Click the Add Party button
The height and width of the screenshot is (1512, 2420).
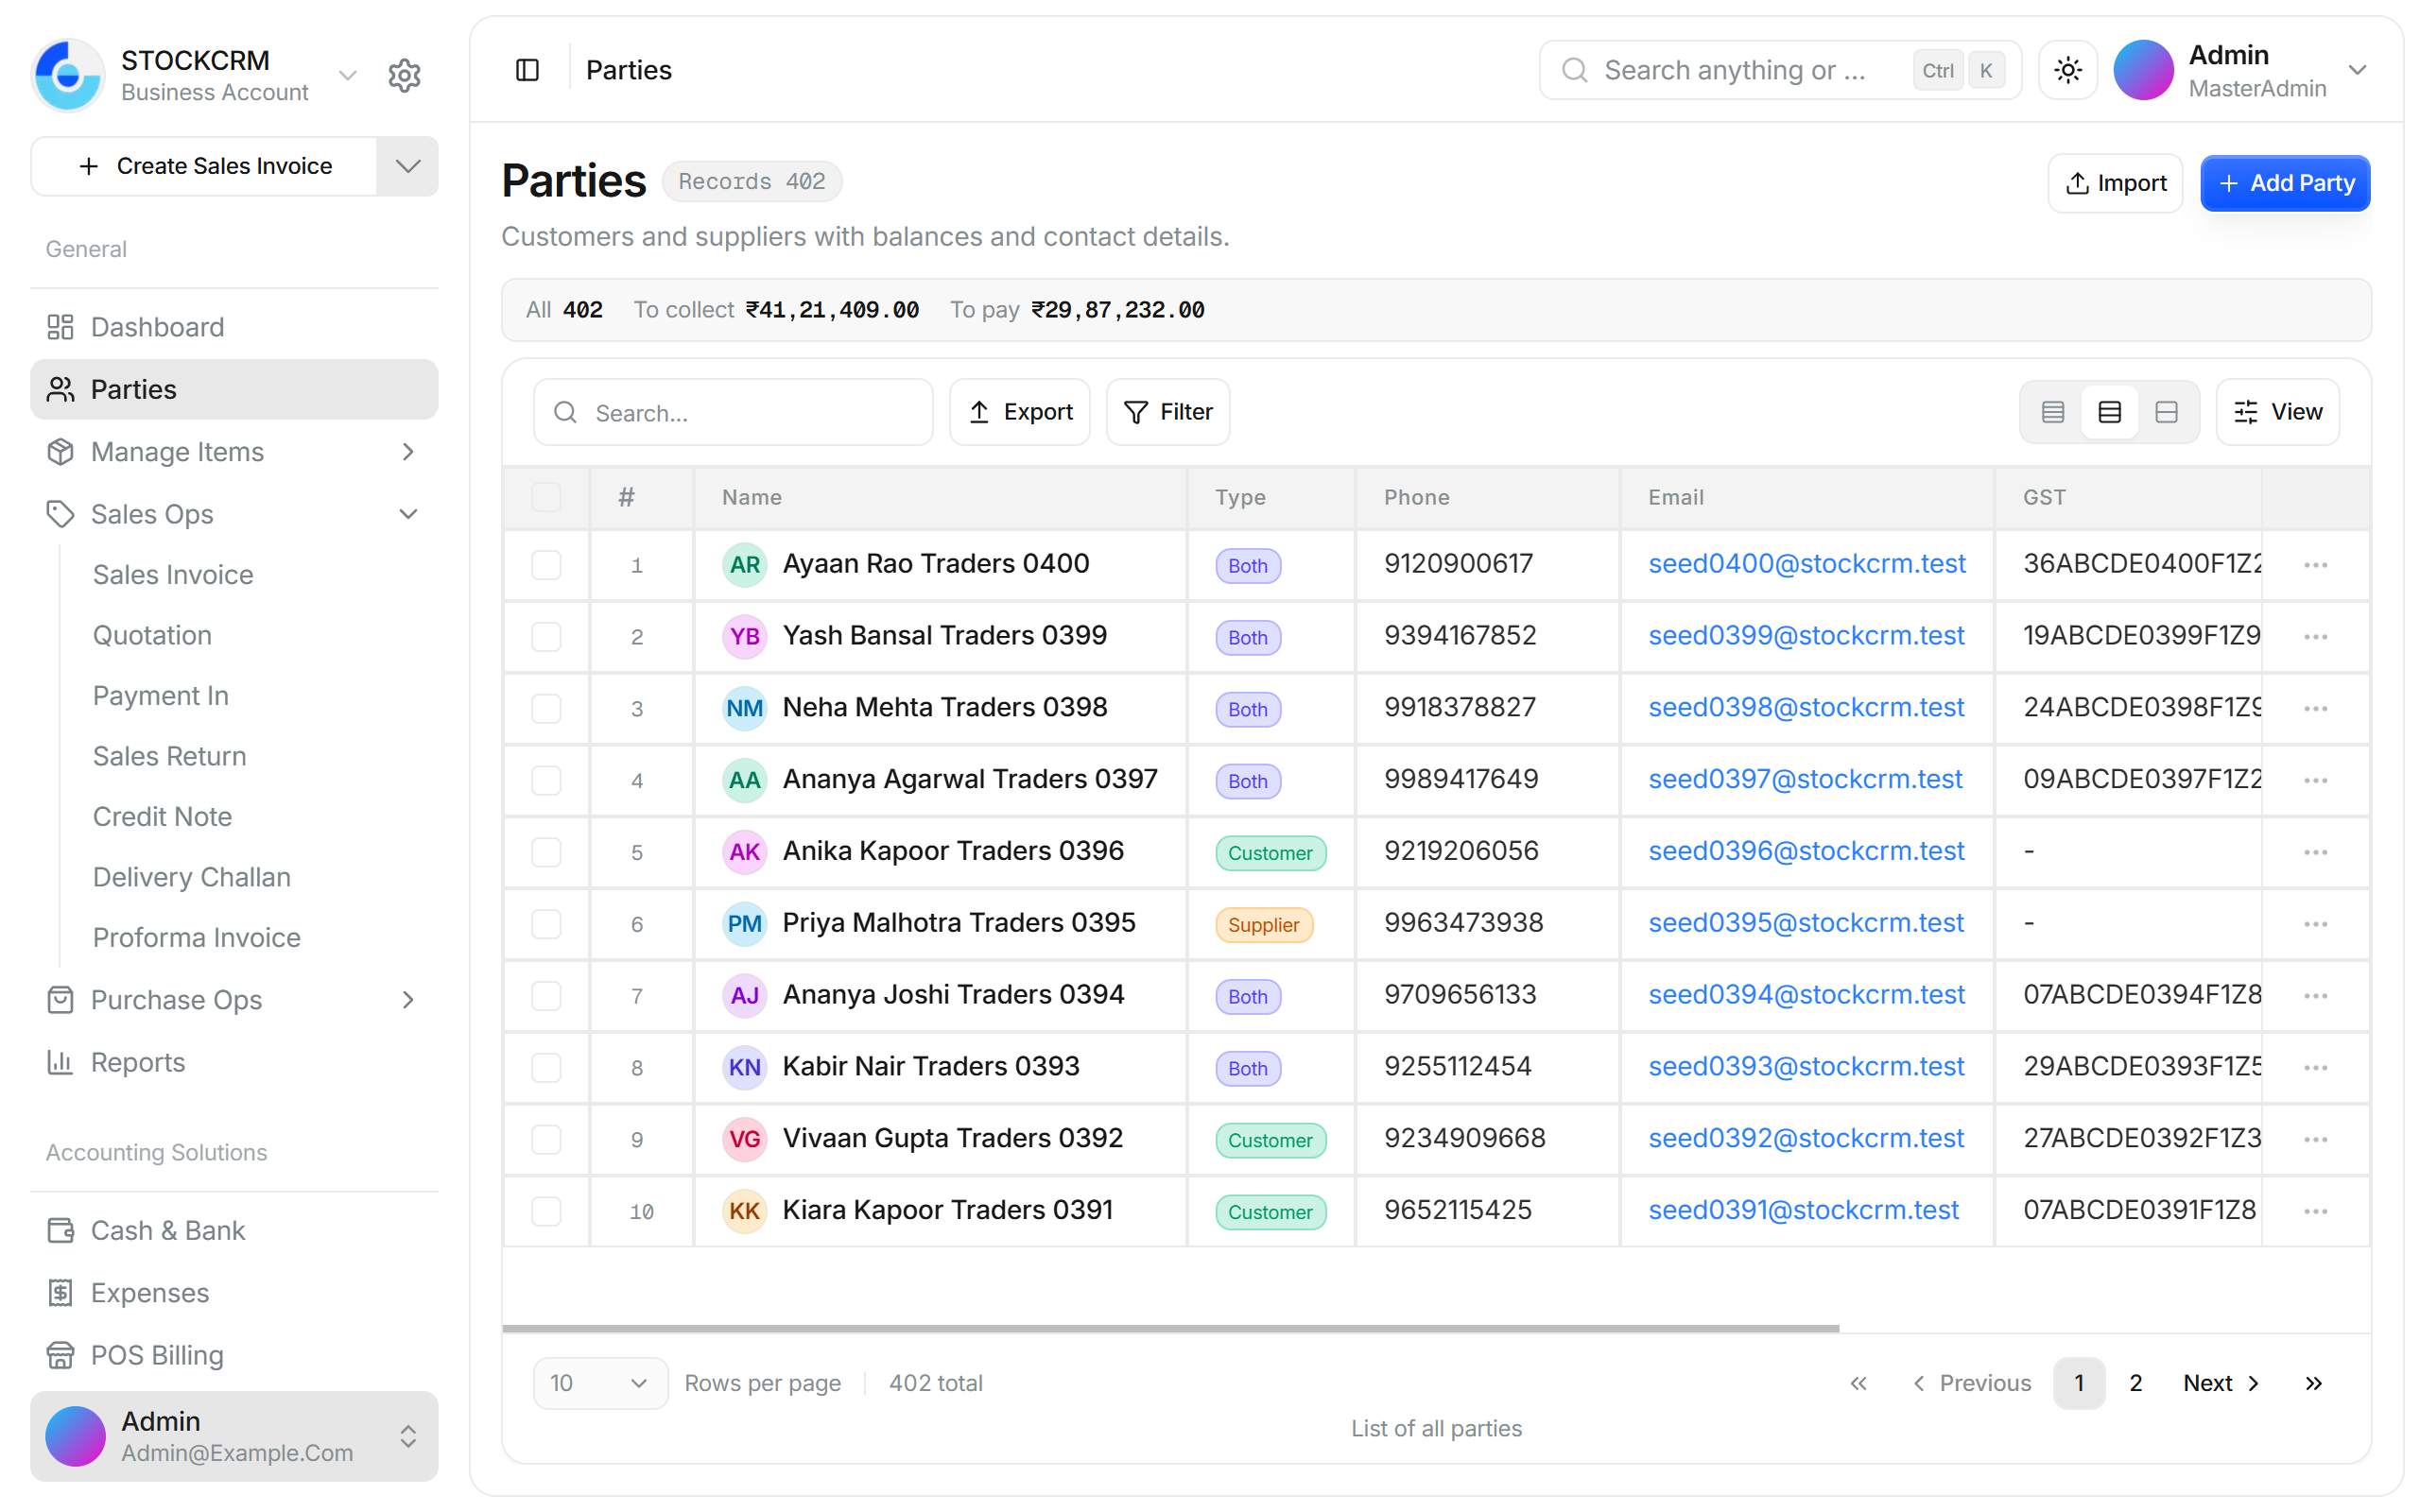2284,183
